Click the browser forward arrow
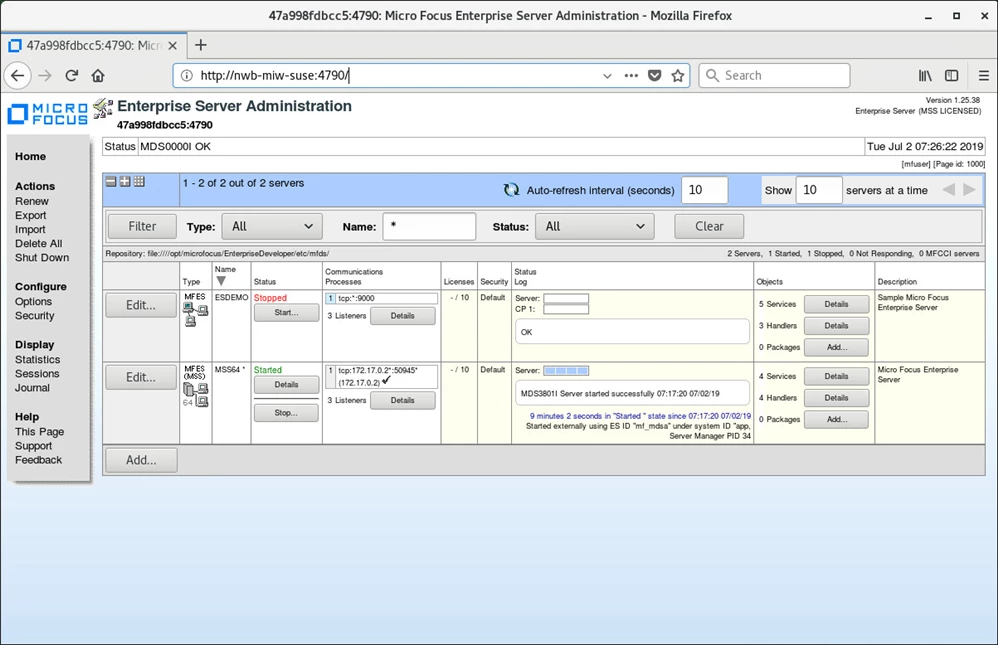The image size is (998, 645). coord(45,76)
